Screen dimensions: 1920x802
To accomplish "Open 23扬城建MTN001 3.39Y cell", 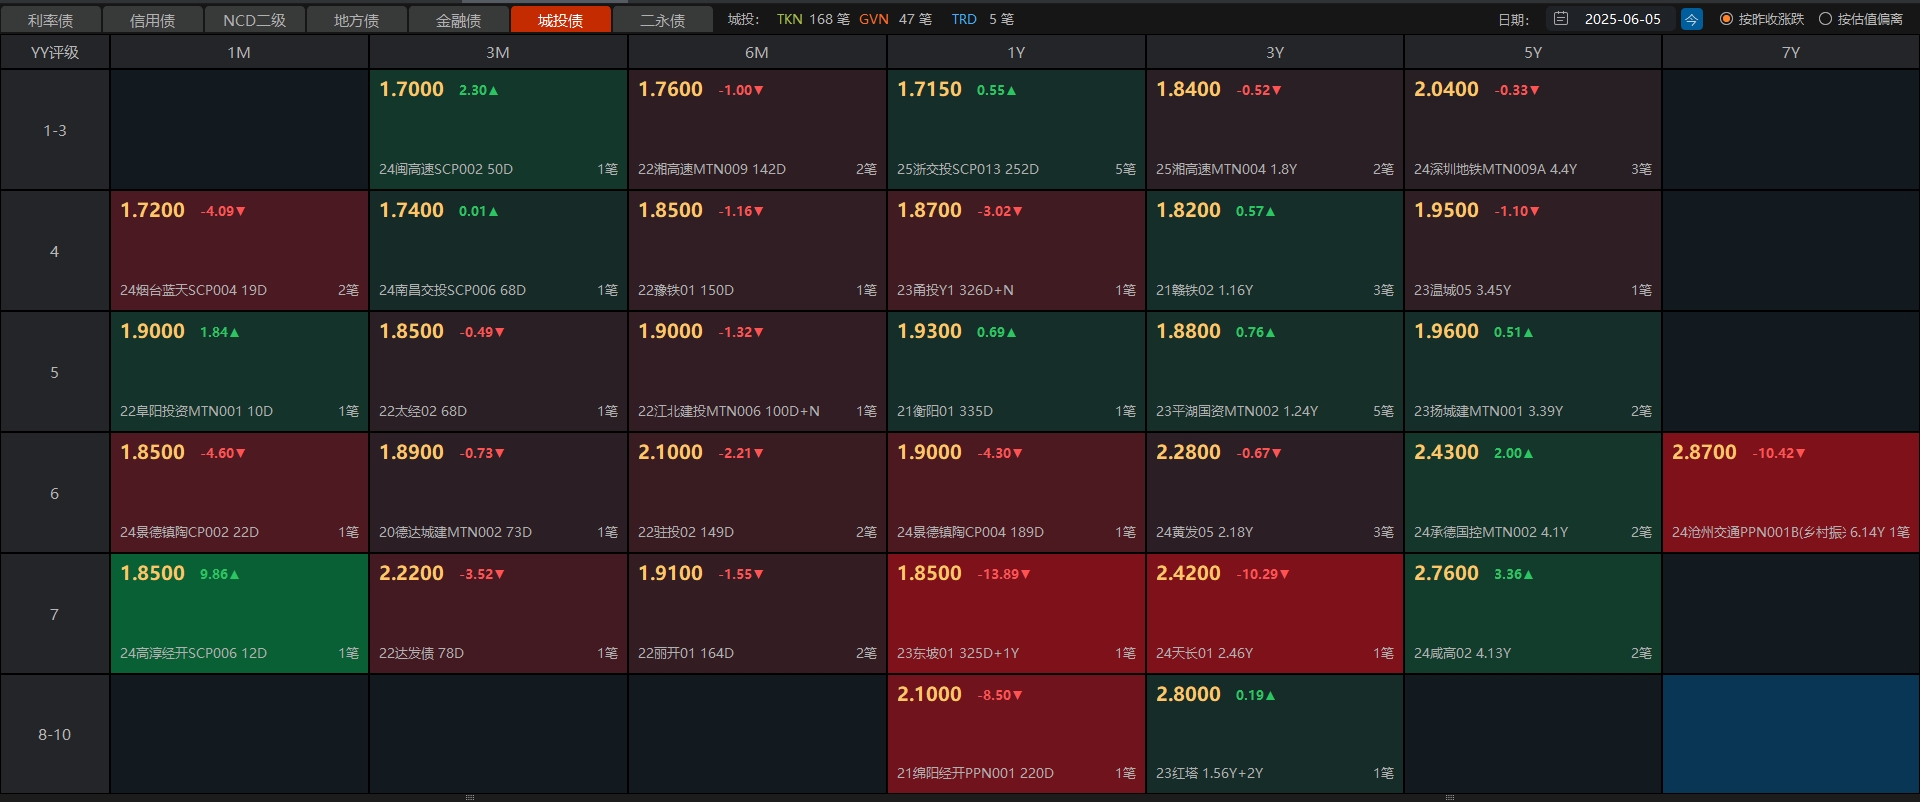I will pyautogui.click(x=1533, y=372).
